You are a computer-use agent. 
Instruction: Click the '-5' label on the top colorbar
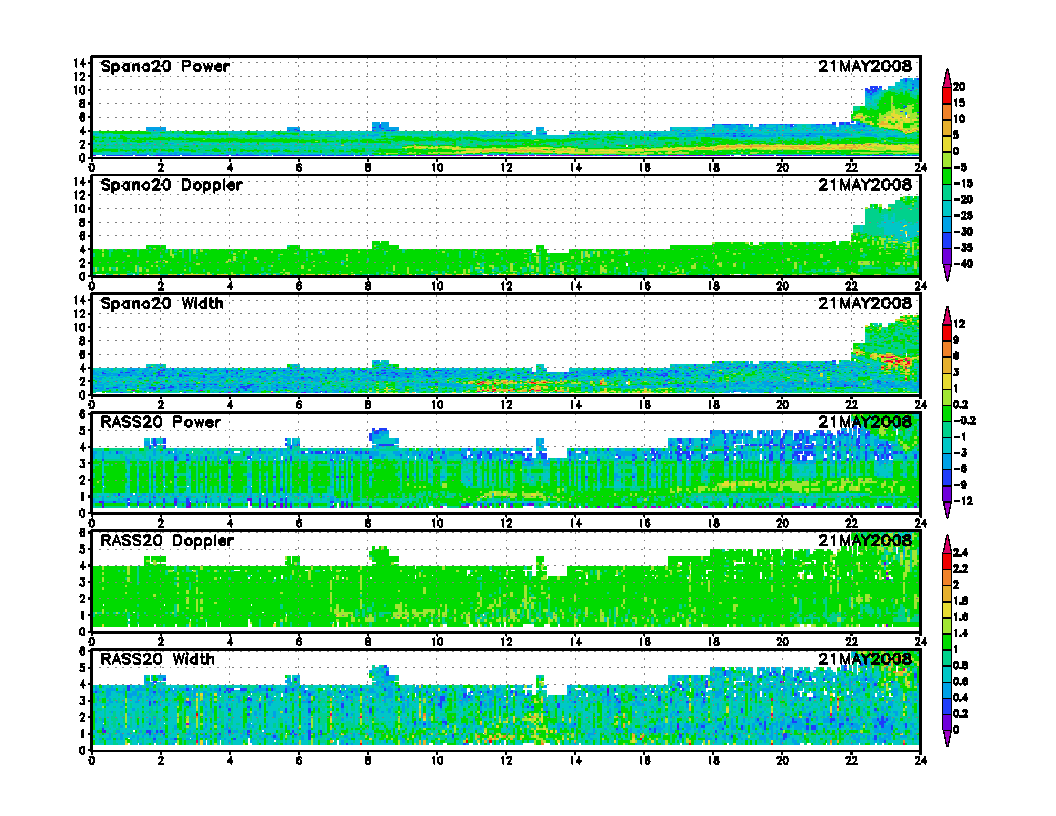(x=961, y=167)
